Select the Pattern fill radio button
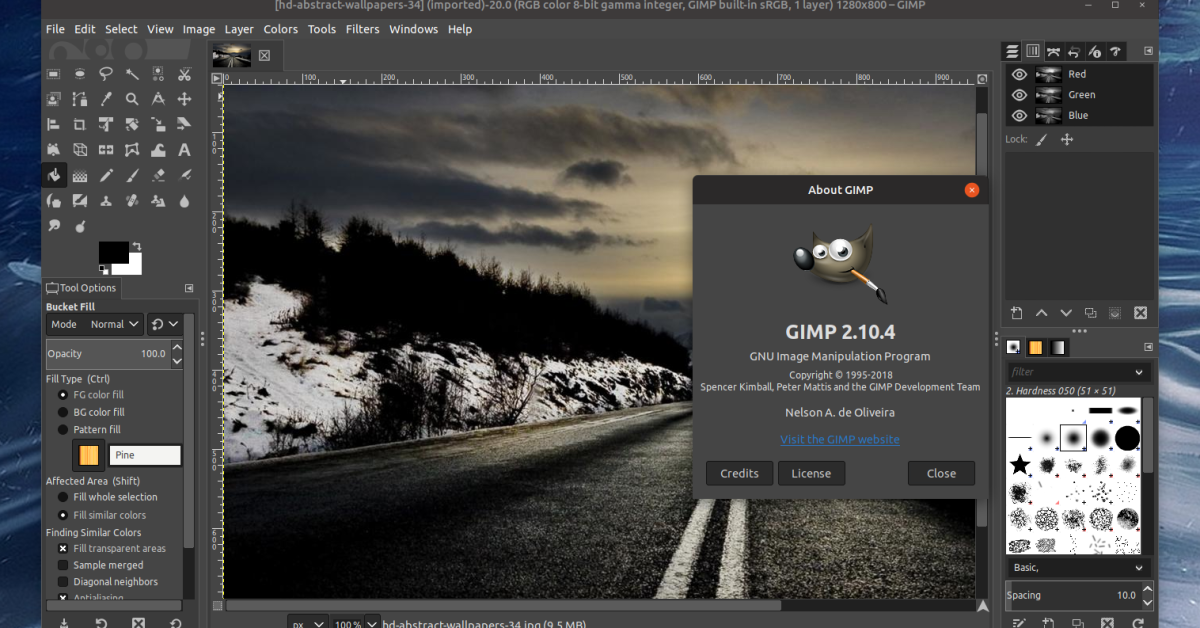This screenshot has height=628, width=1200. click(63, 430)
